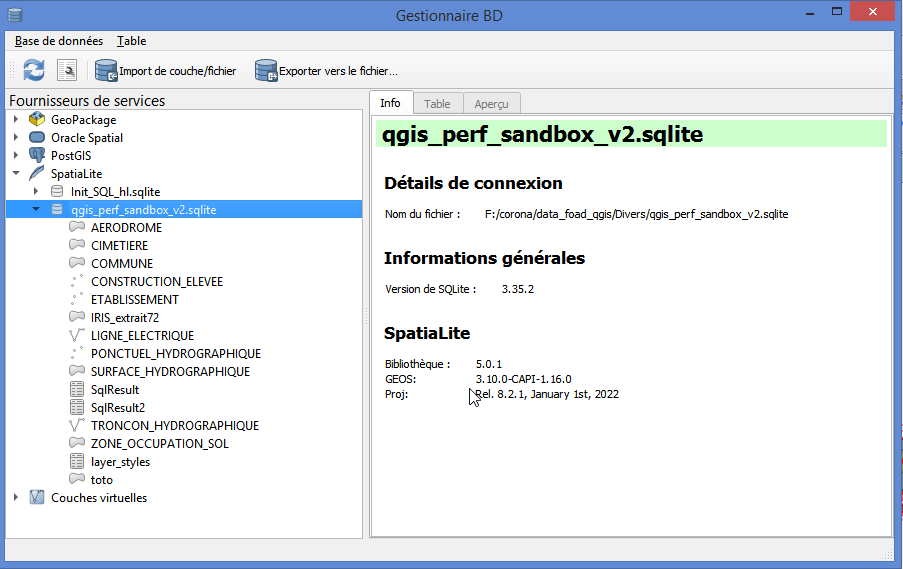Viewport: 903px width, 569px height.
Task: Select the SURFACE_HYDROGRAPHIQUE table
Action: [x=170, y=371]
